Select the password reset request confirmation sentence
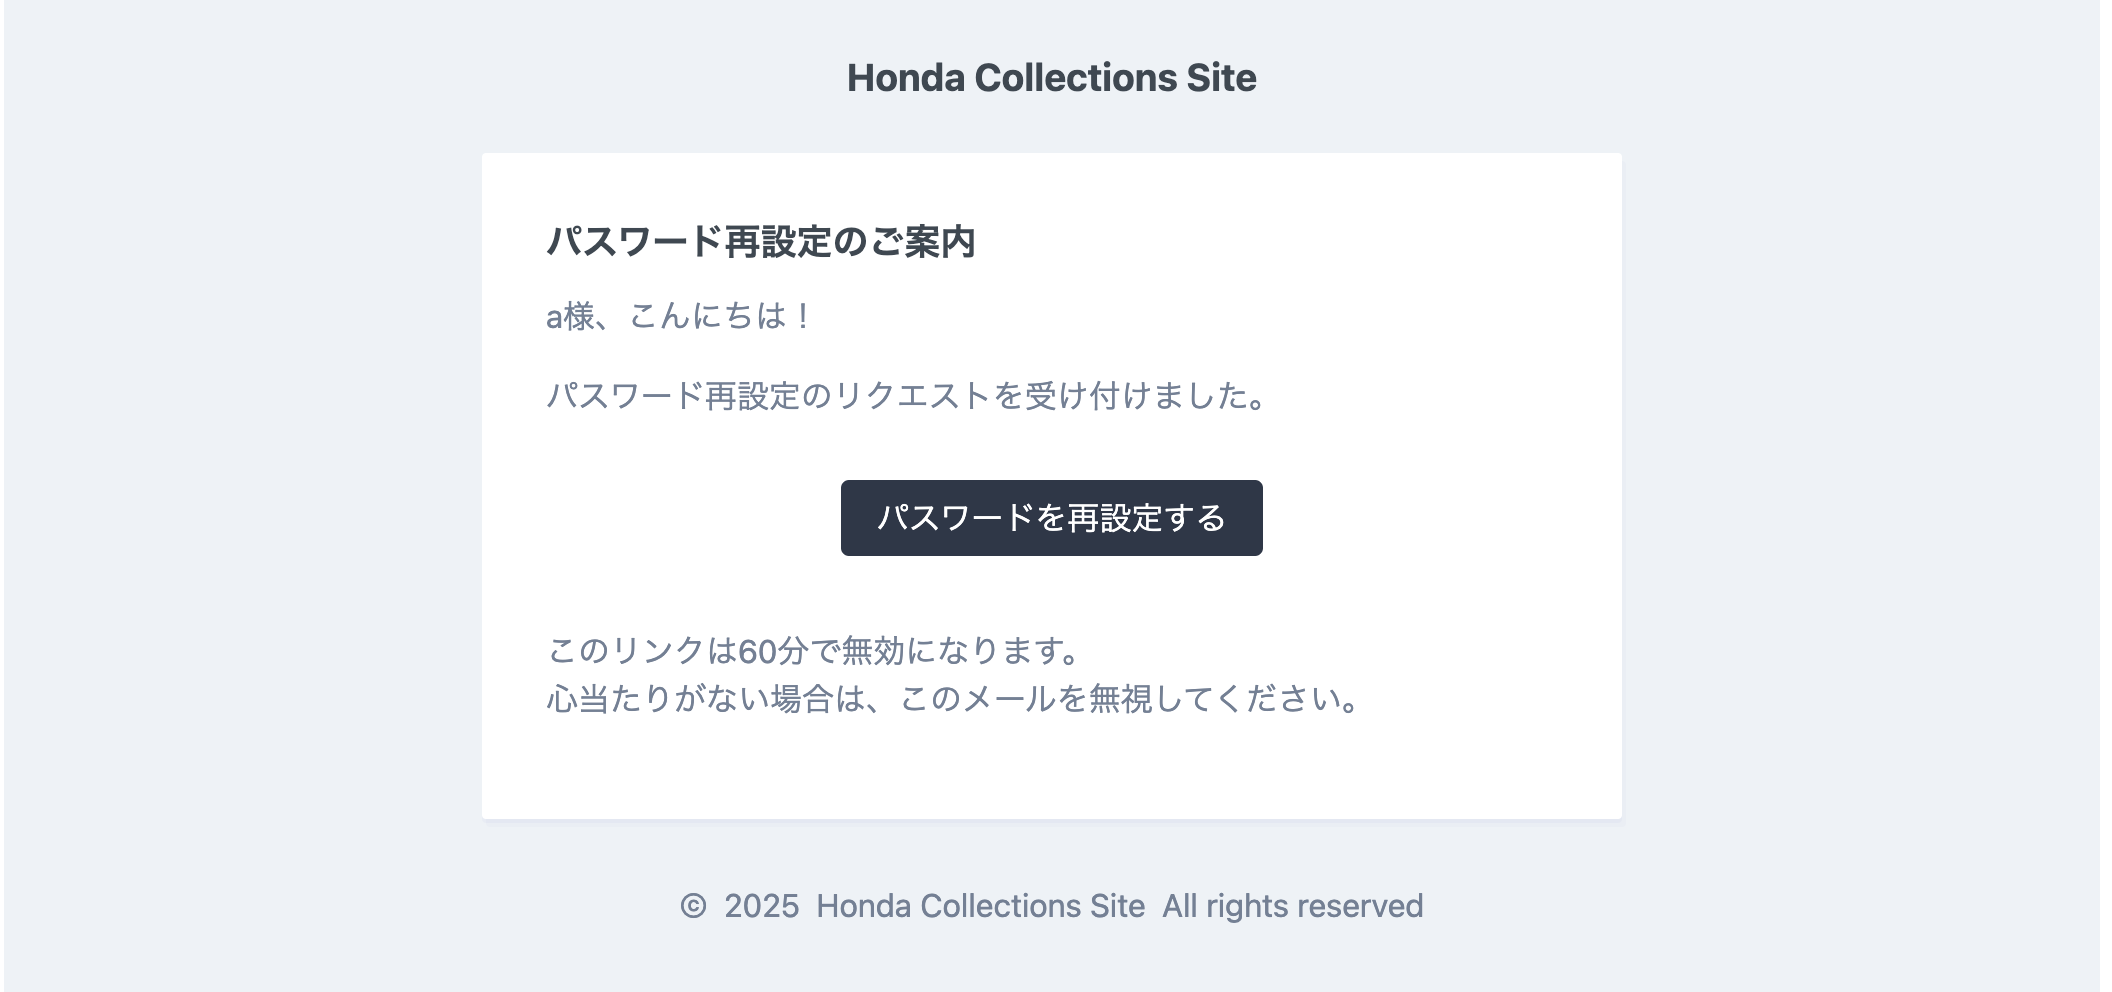Screen dimensions: 2112x992 coord(905,396)
